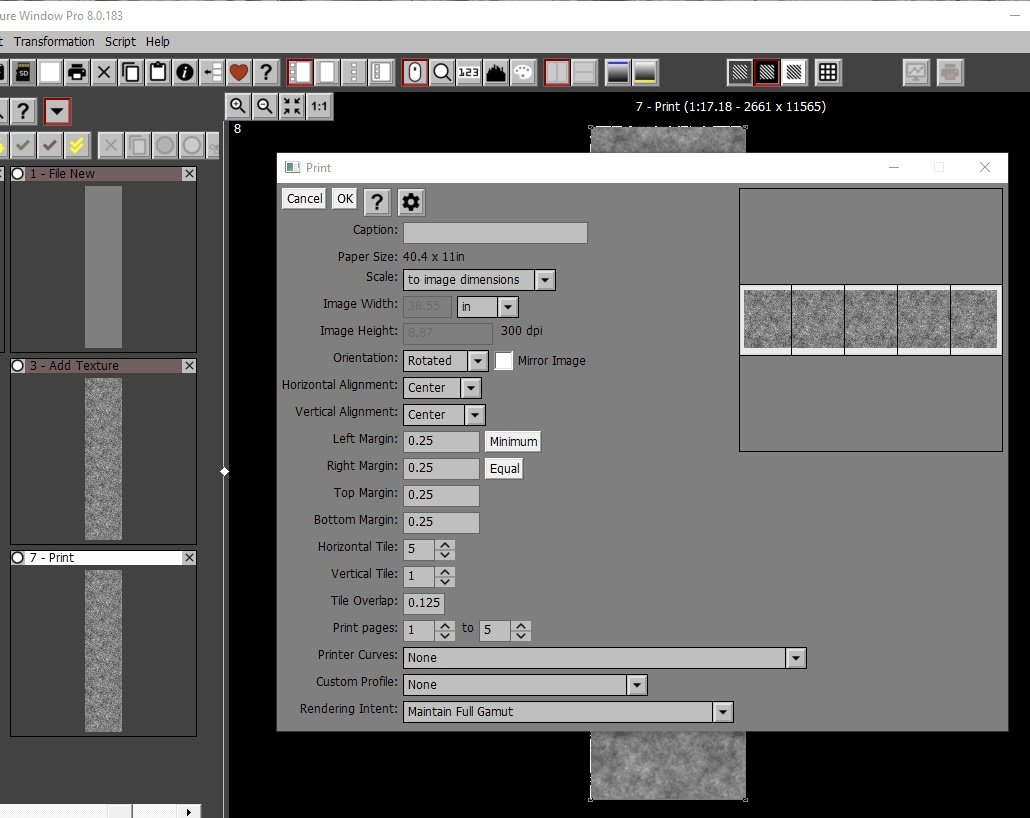Click the Minimum margin button
Viewport: 1030px width, 818px height.
[513, 441]
